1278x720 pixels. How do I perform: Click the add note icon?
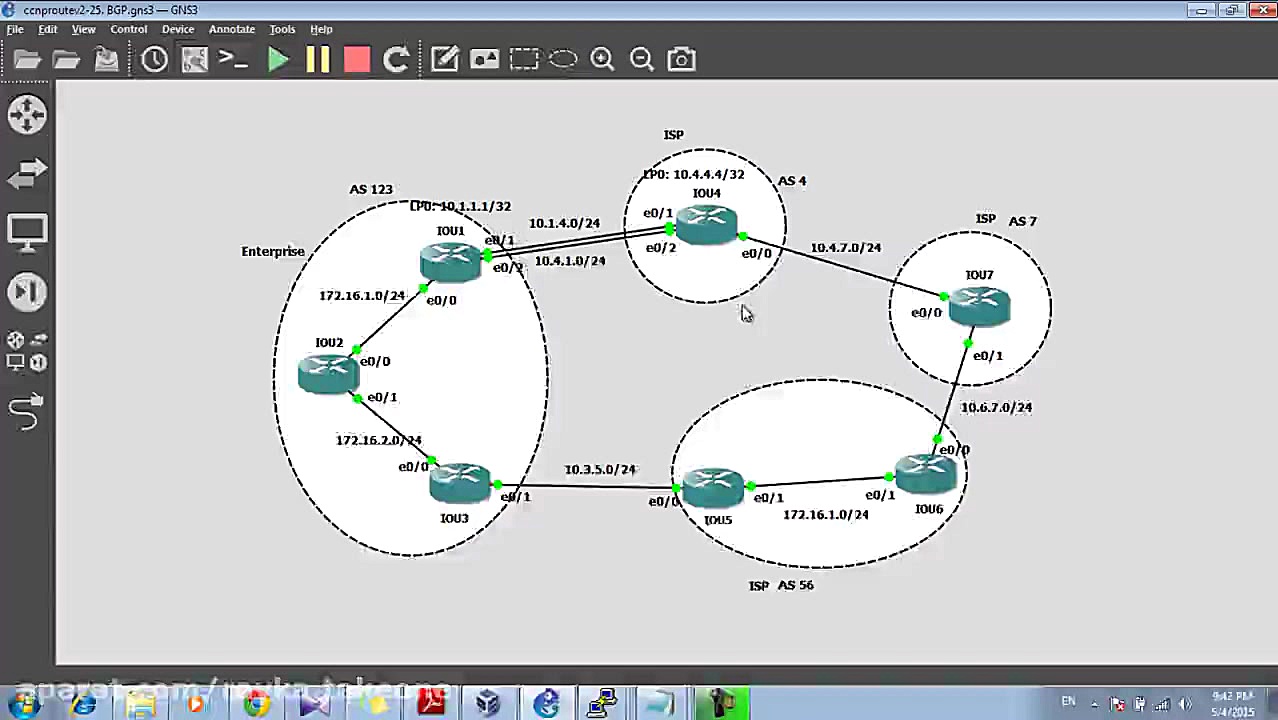tap(445, 60)
